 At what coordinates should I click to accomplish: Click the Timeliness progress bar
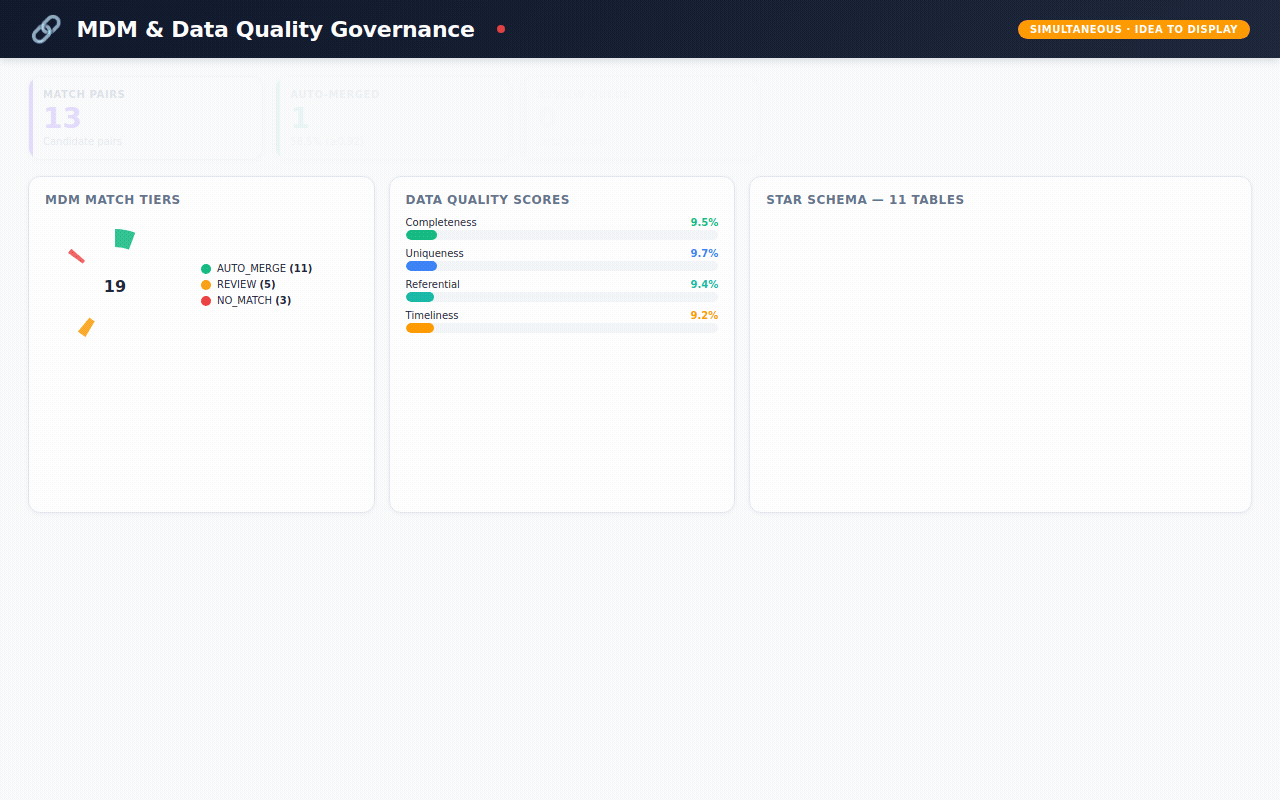click(x=561, y=328)
